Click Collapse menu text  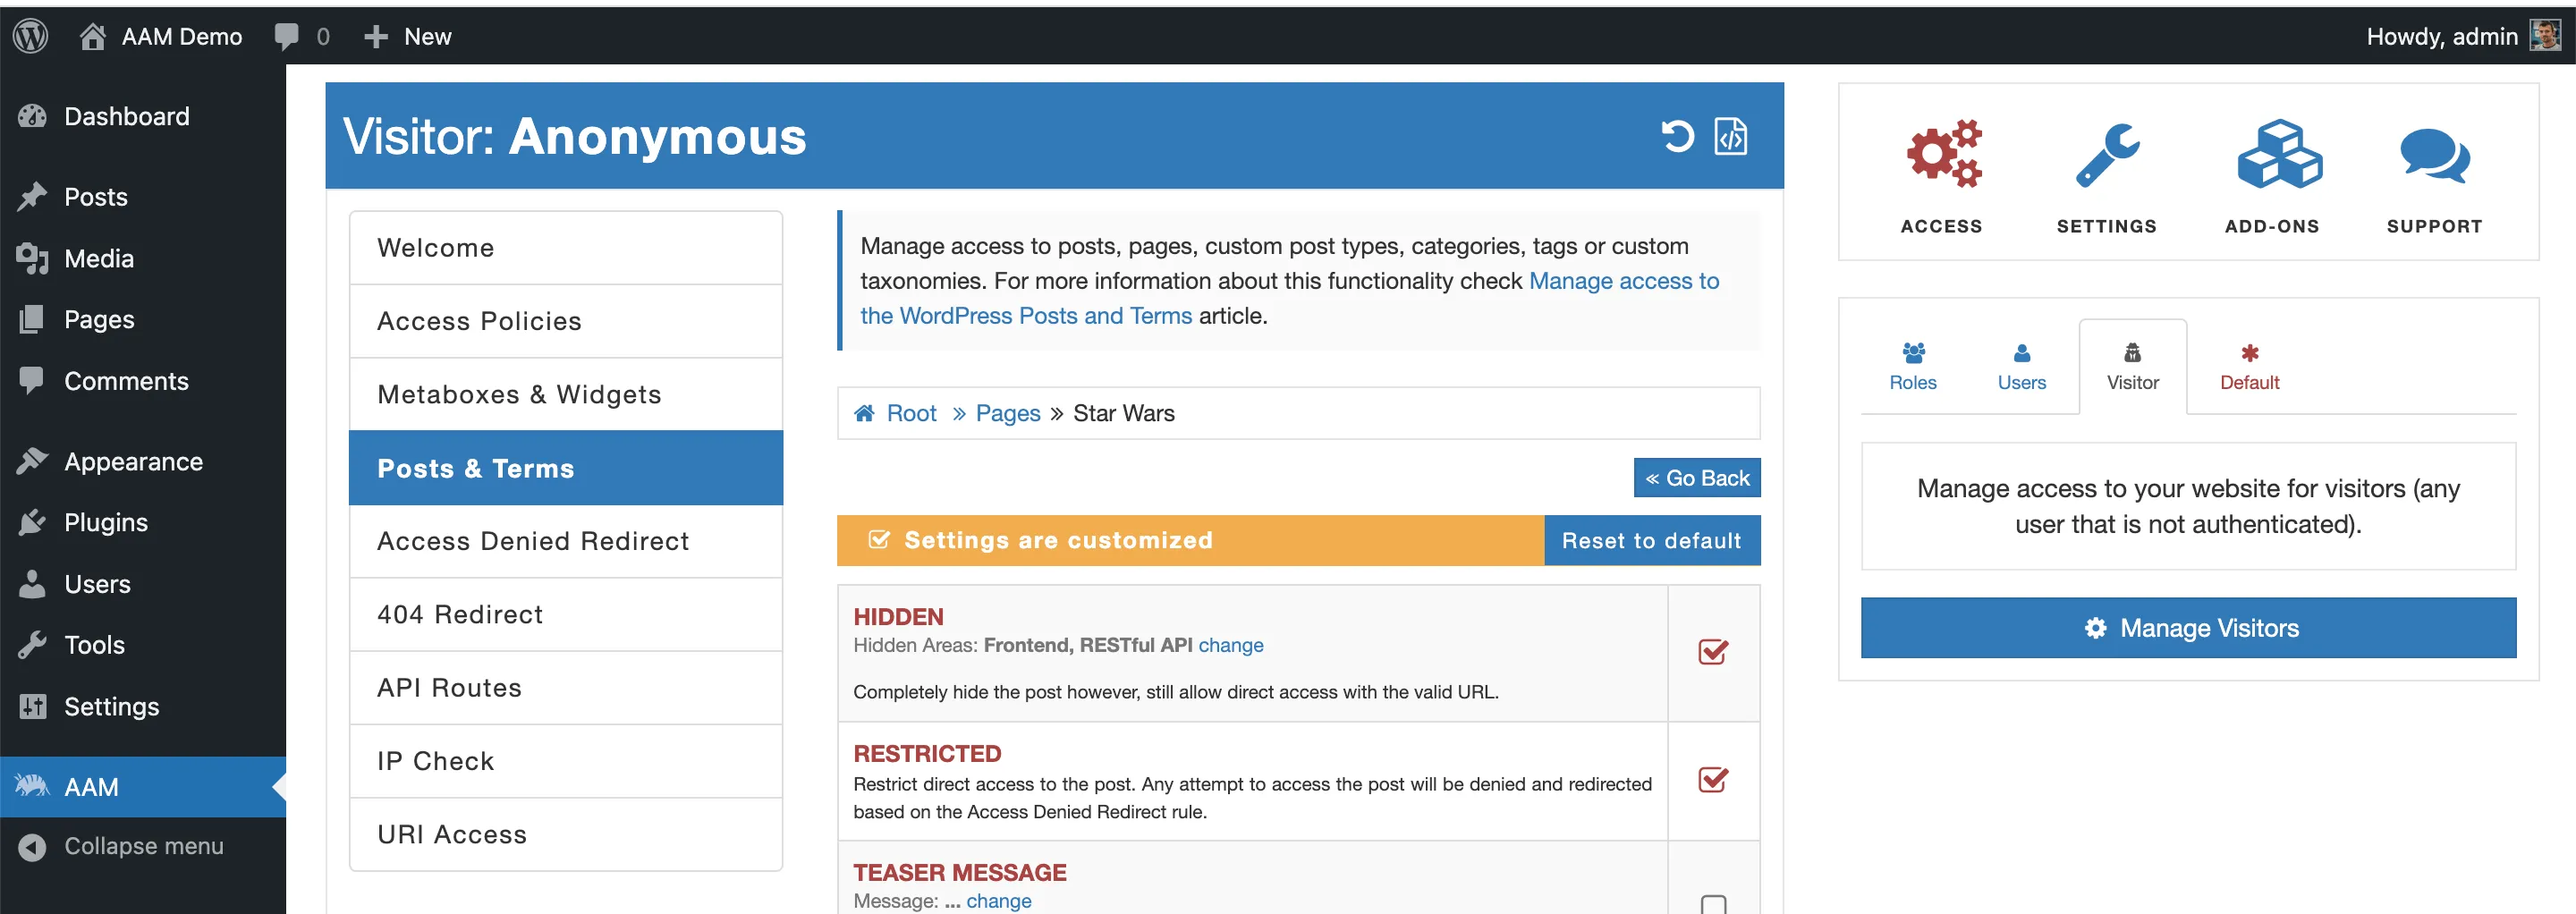(x=144, y=846)
